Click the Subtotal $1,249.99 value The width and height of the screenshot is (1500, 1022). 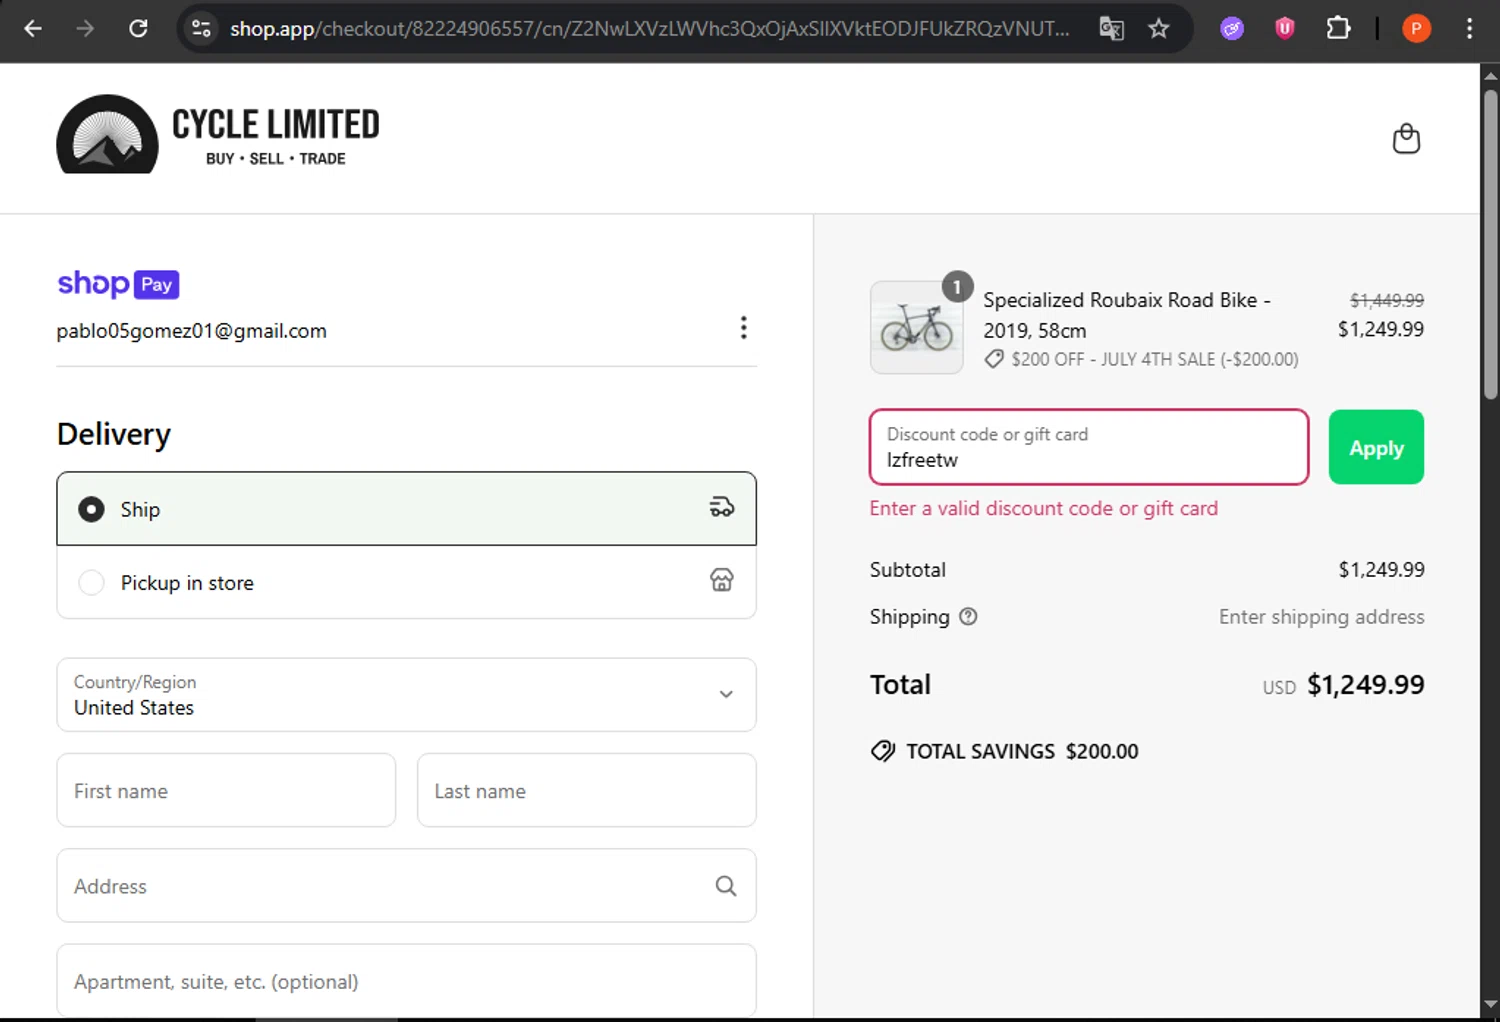(1382, 570)
